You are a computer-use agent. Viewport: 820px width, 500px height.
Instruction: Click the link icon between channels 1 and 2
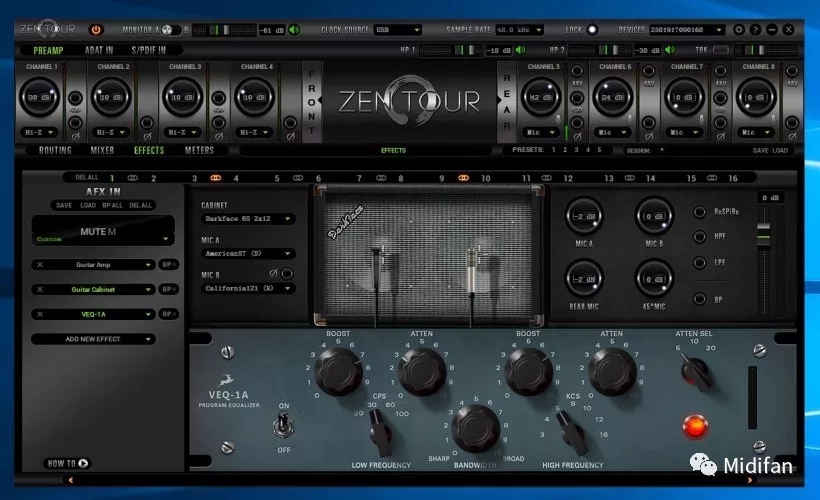point(133,177)
